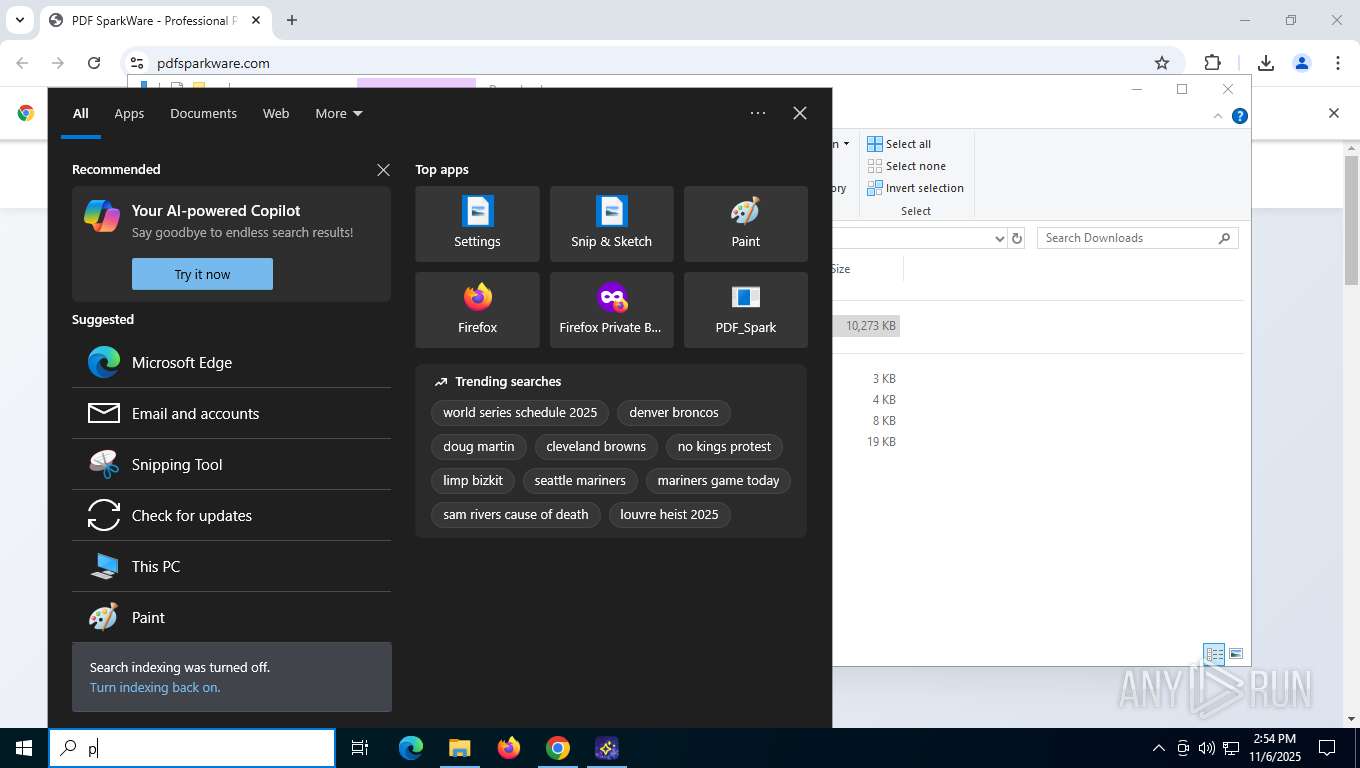Screen dimensions: 1360x768
Task: Open the PDF SparkWare taskbar icon
Action: (606, 748)
